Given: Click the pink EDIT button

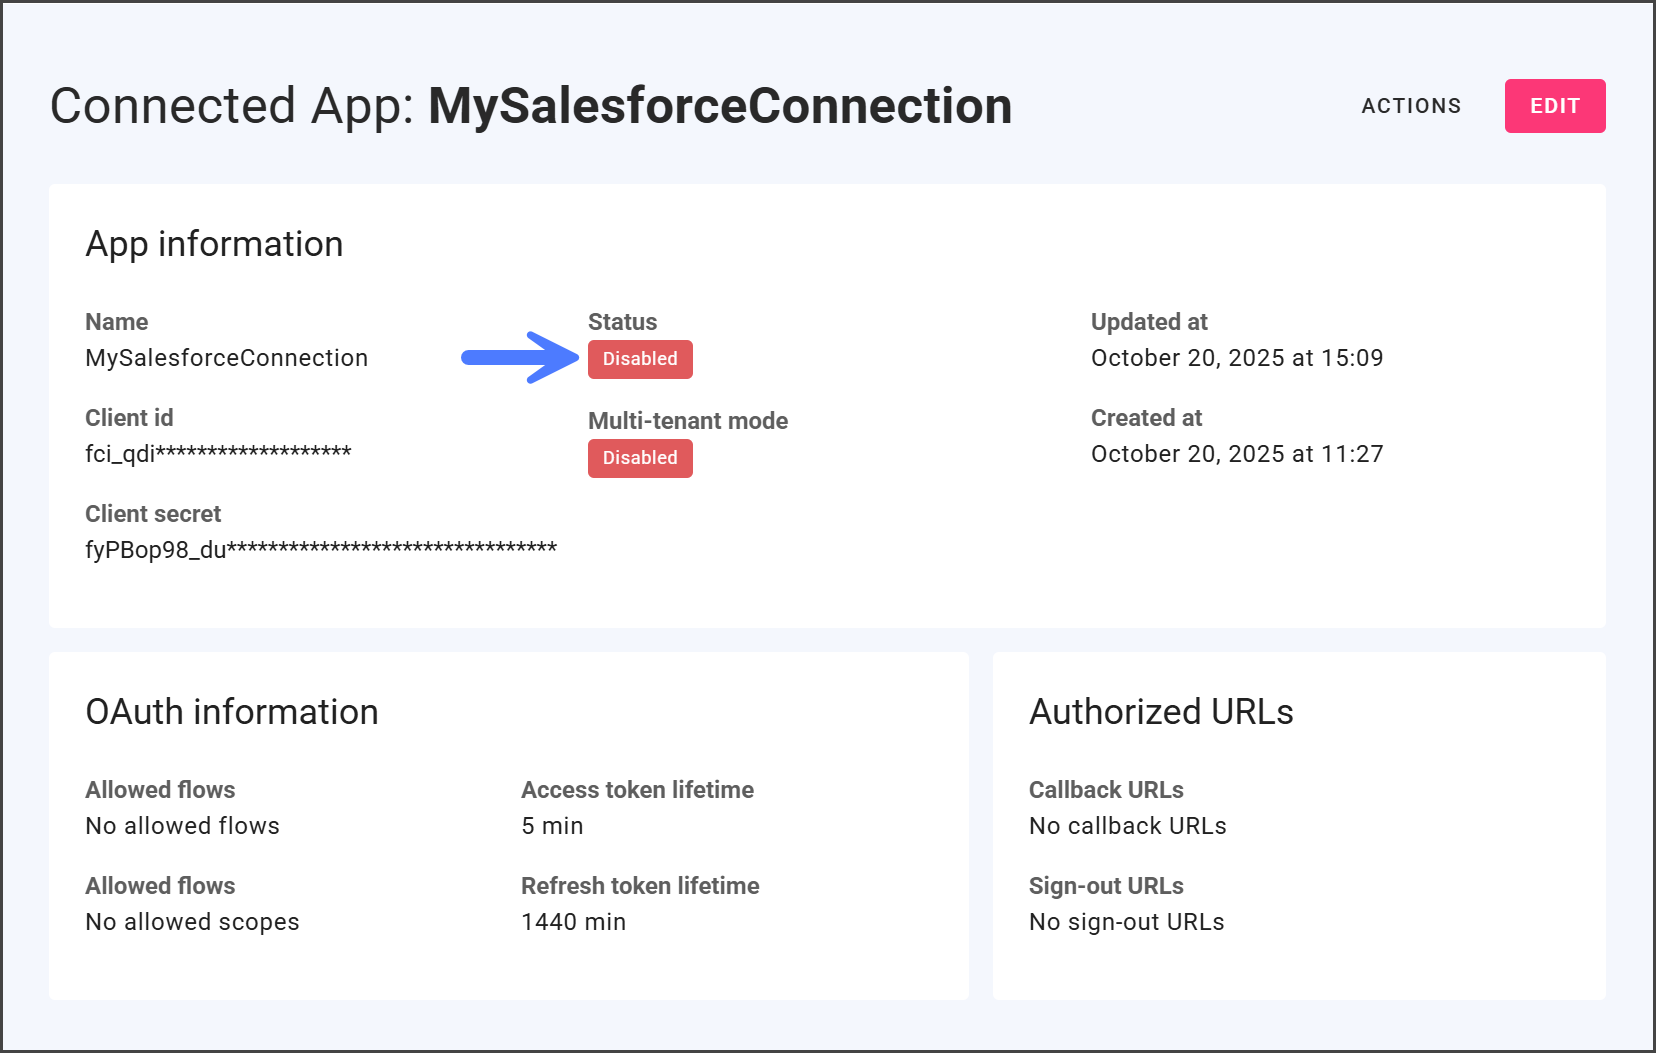Looking at the screenshot, I should pos(1554,106).
